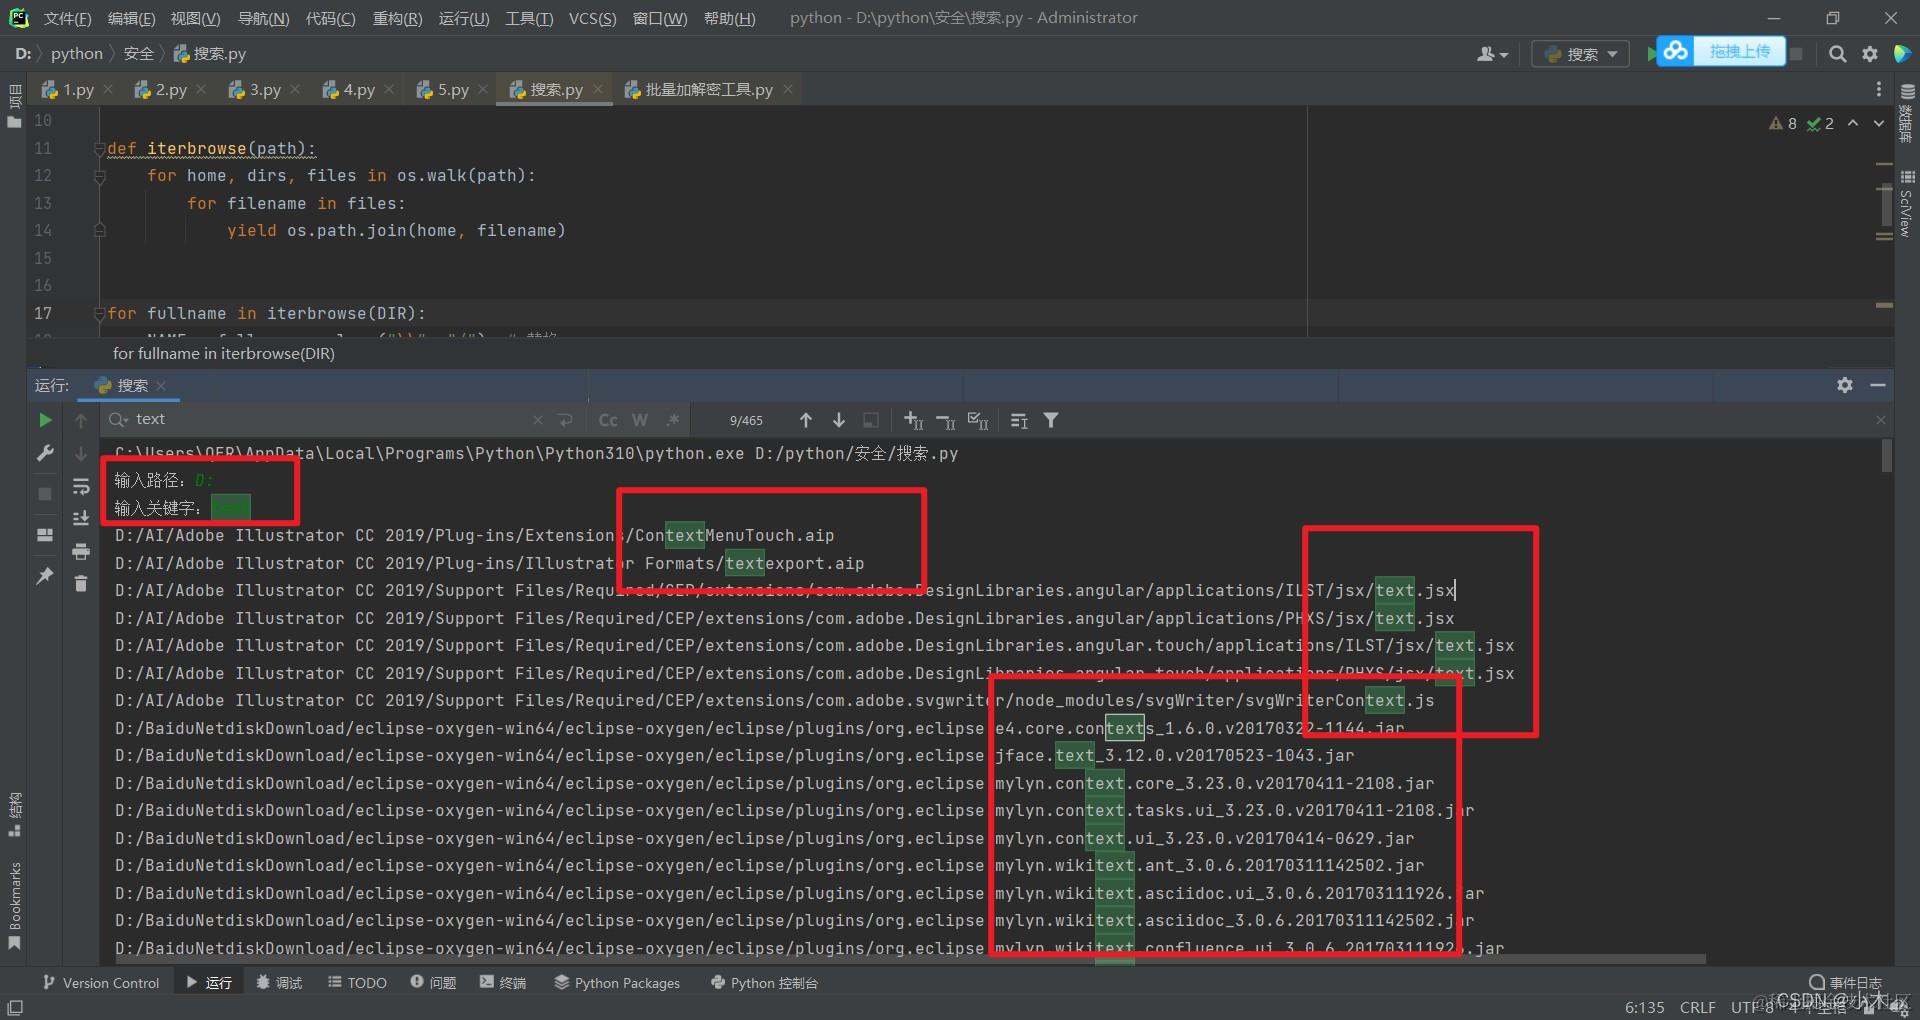Toggle match case (Cc) in search
Image resolution: width=1920 pixels, height=1020 pixels.
608,420
